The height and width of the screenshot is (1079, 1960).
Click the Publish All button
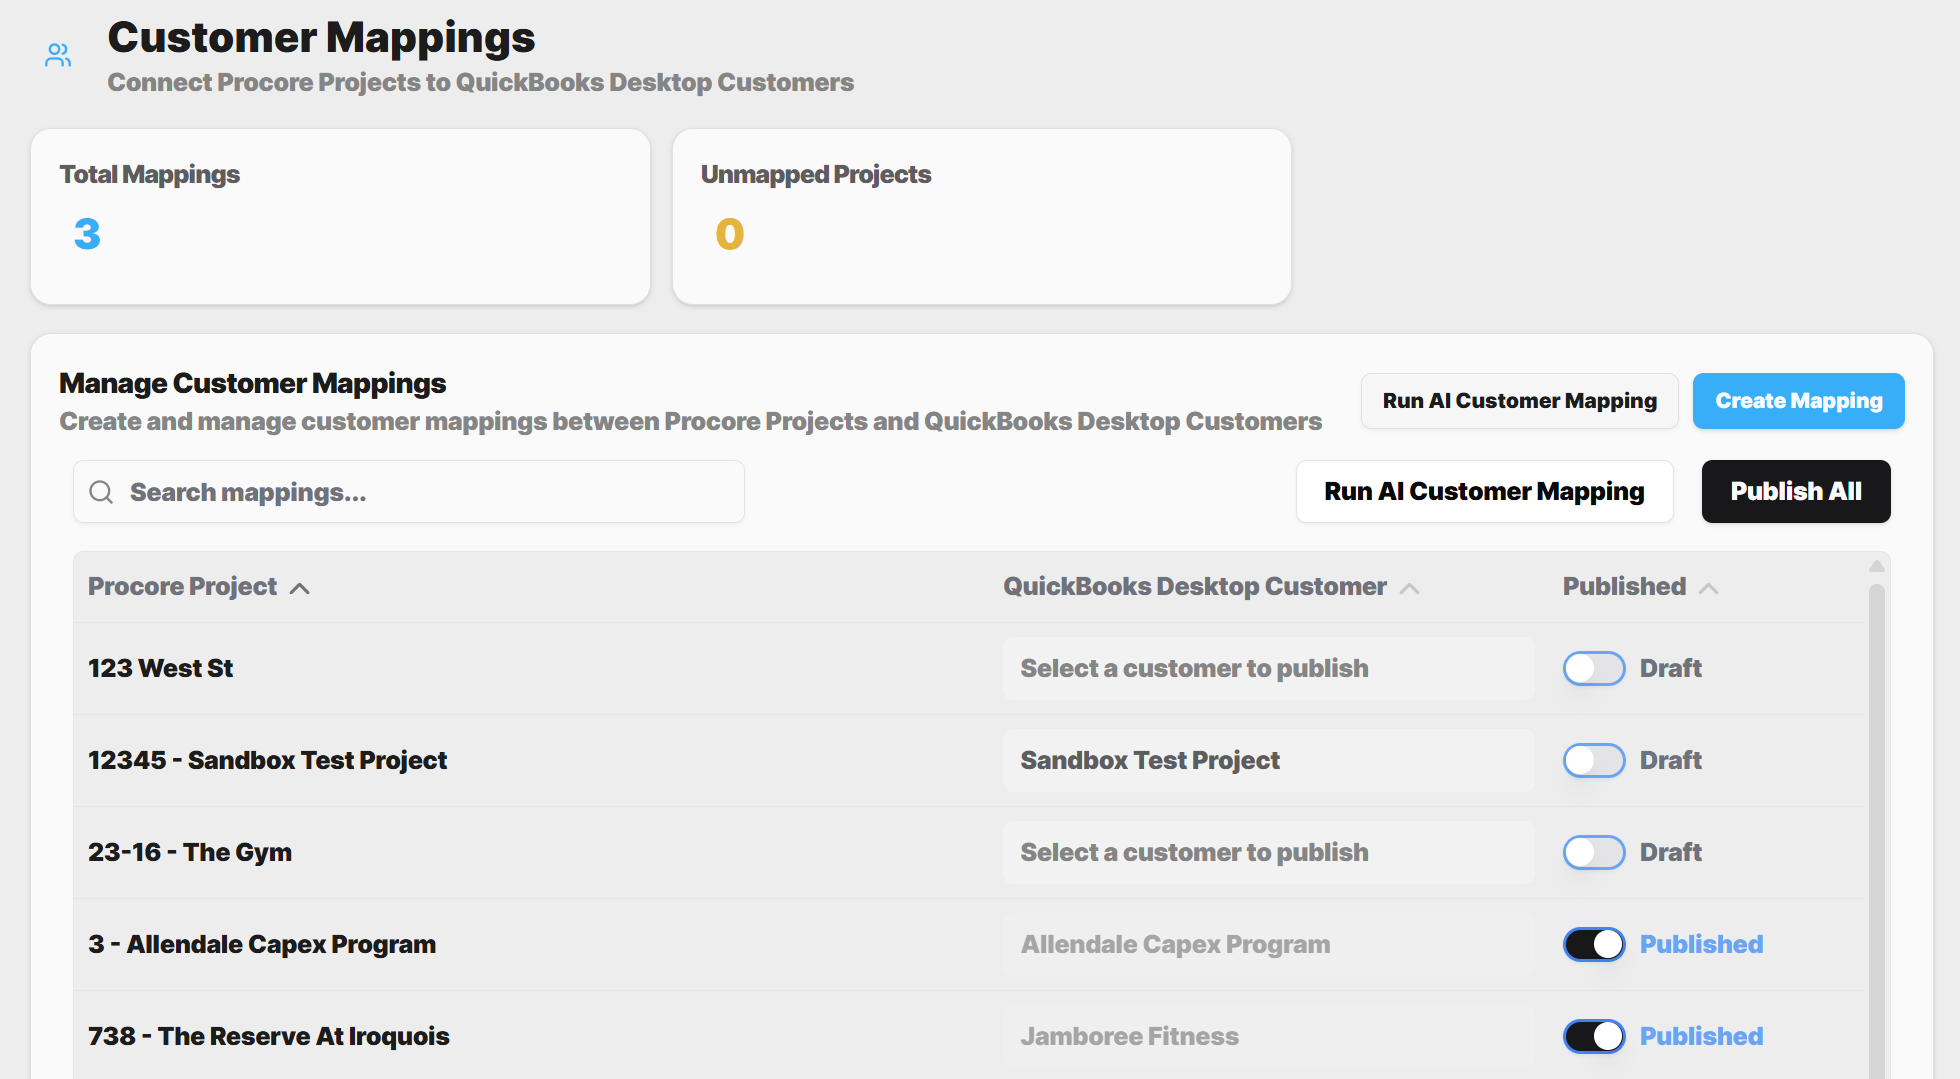[1796, 491]
